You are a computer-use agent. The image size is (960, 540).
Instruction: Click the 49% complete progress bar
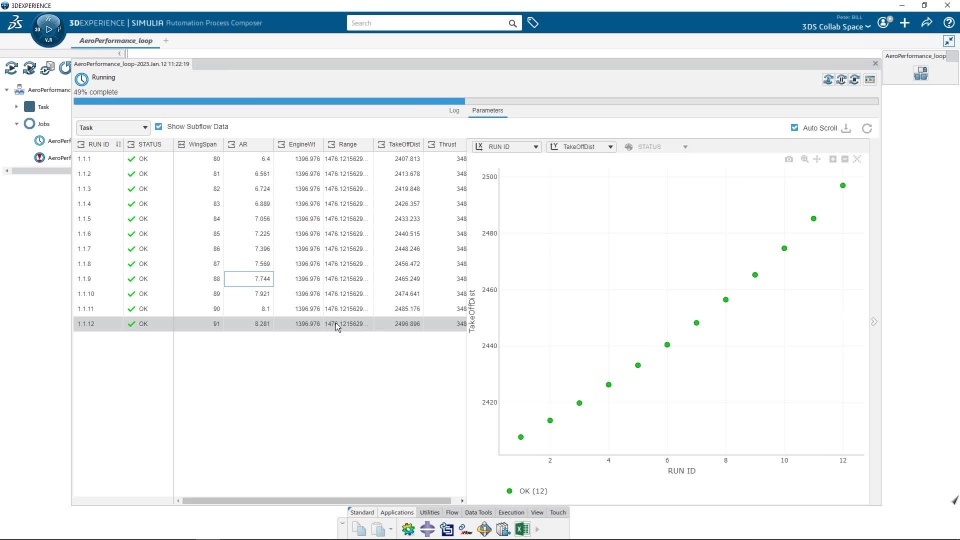[x=476, y=102]
